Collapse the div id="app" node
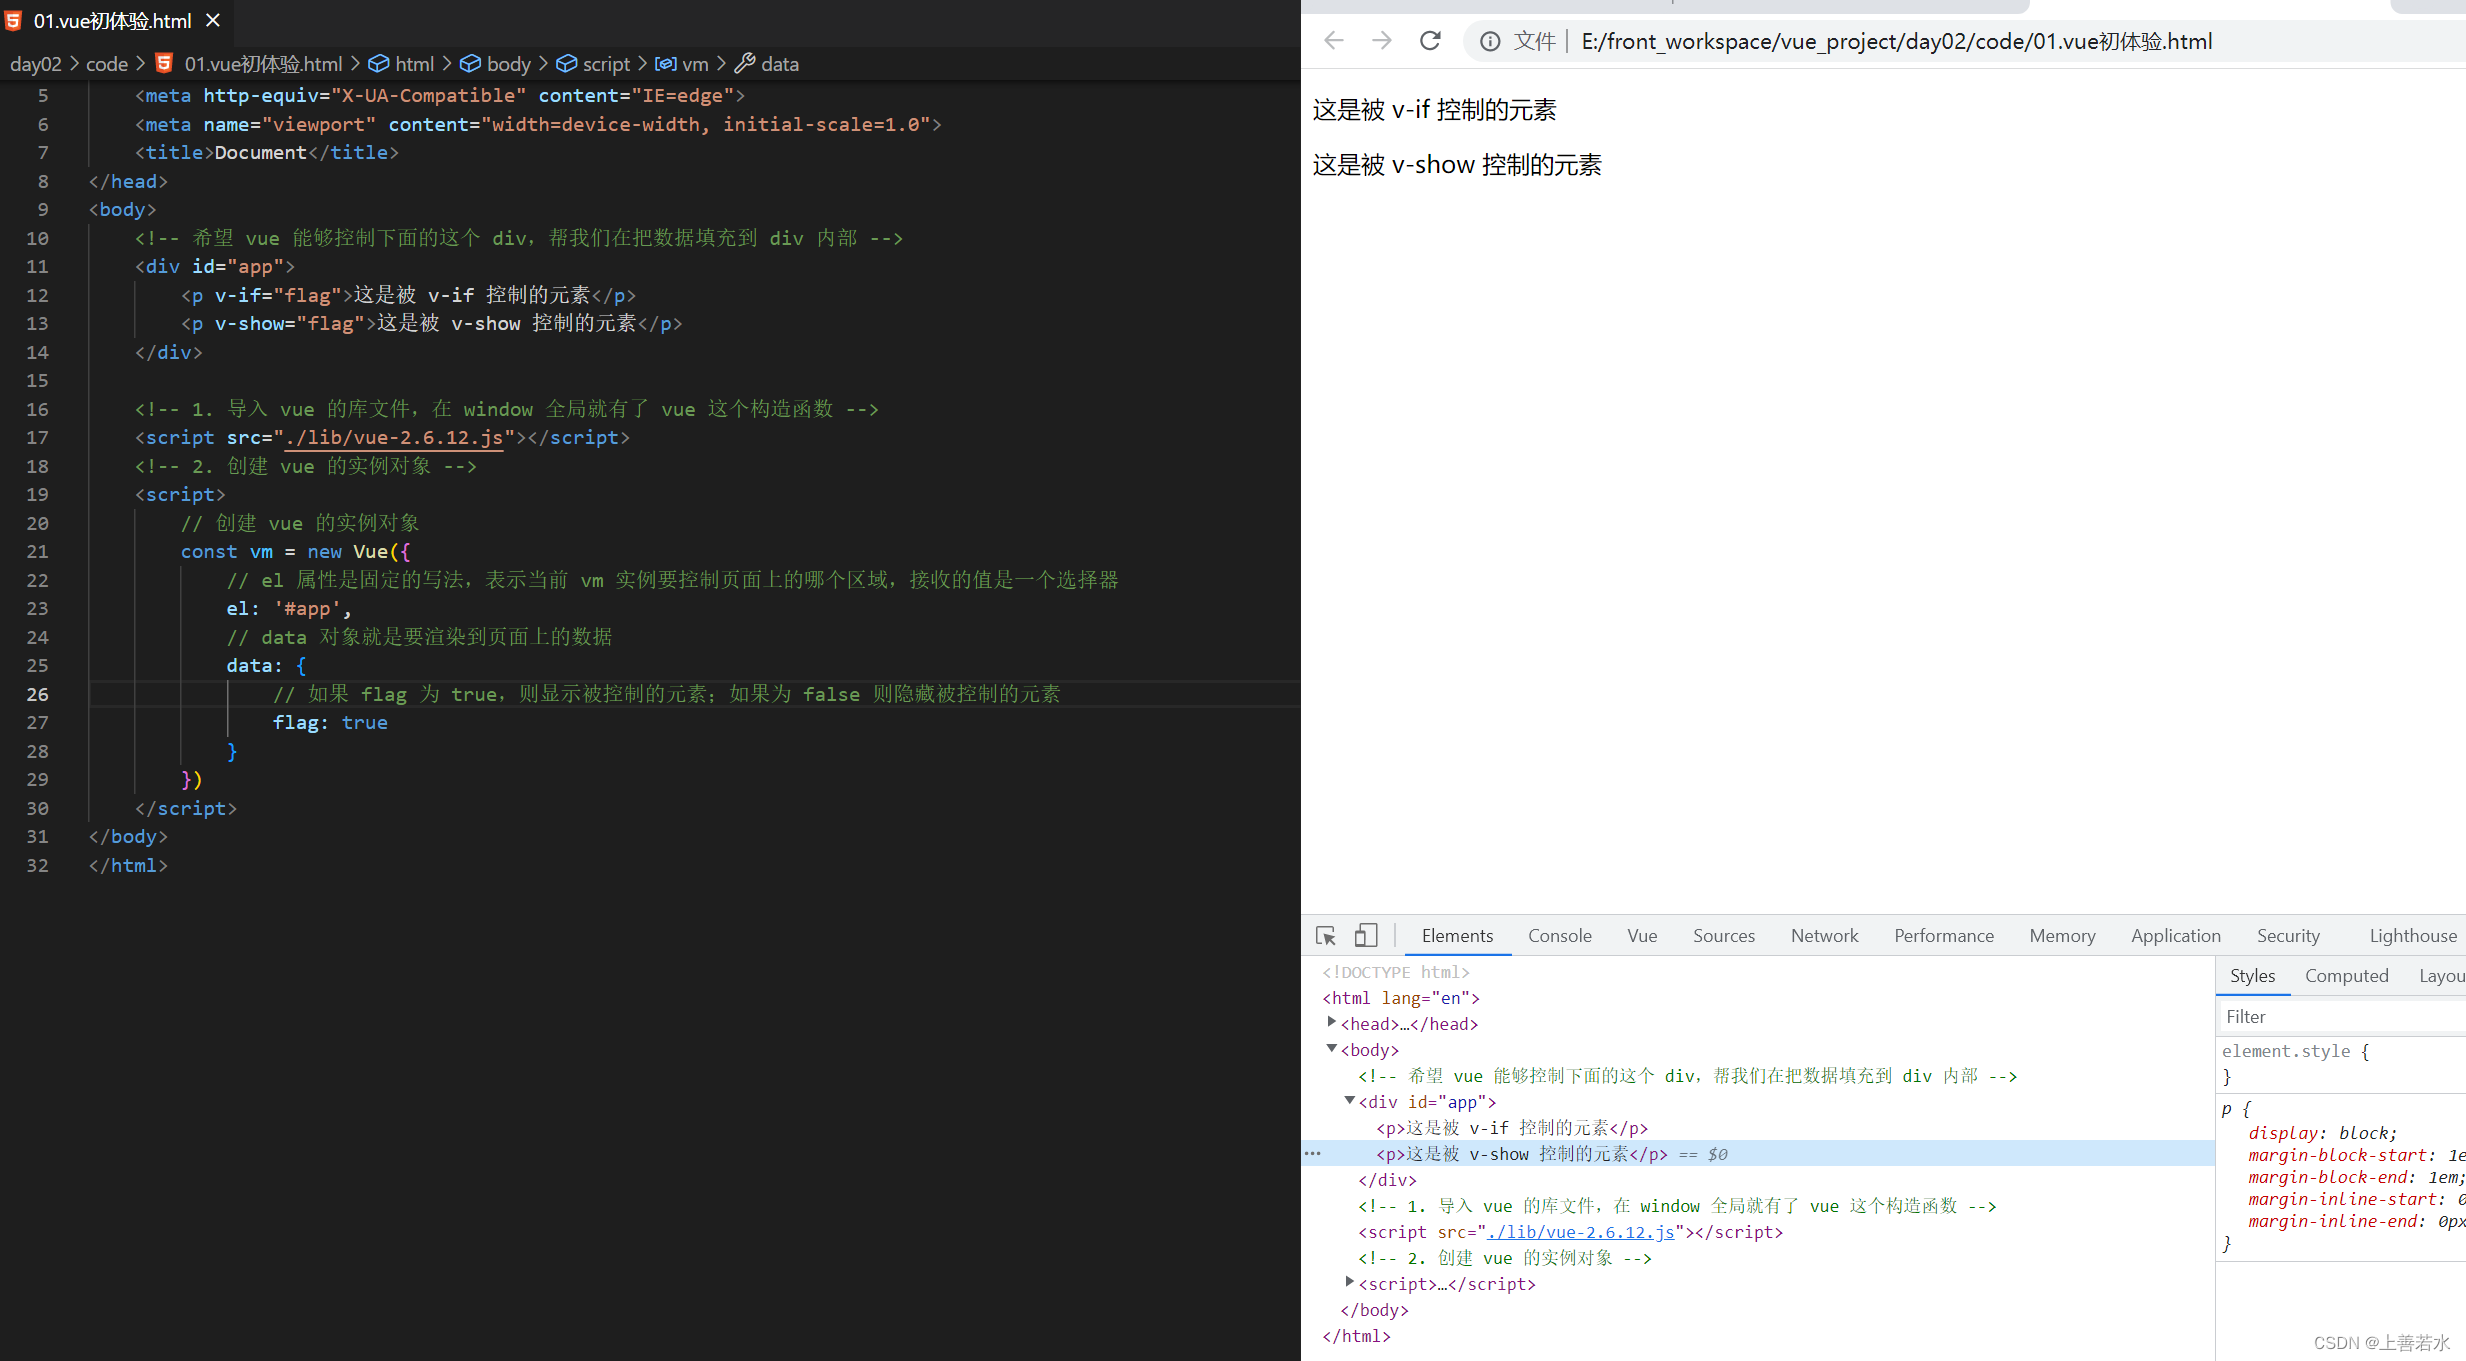 coord(1349,1101)
